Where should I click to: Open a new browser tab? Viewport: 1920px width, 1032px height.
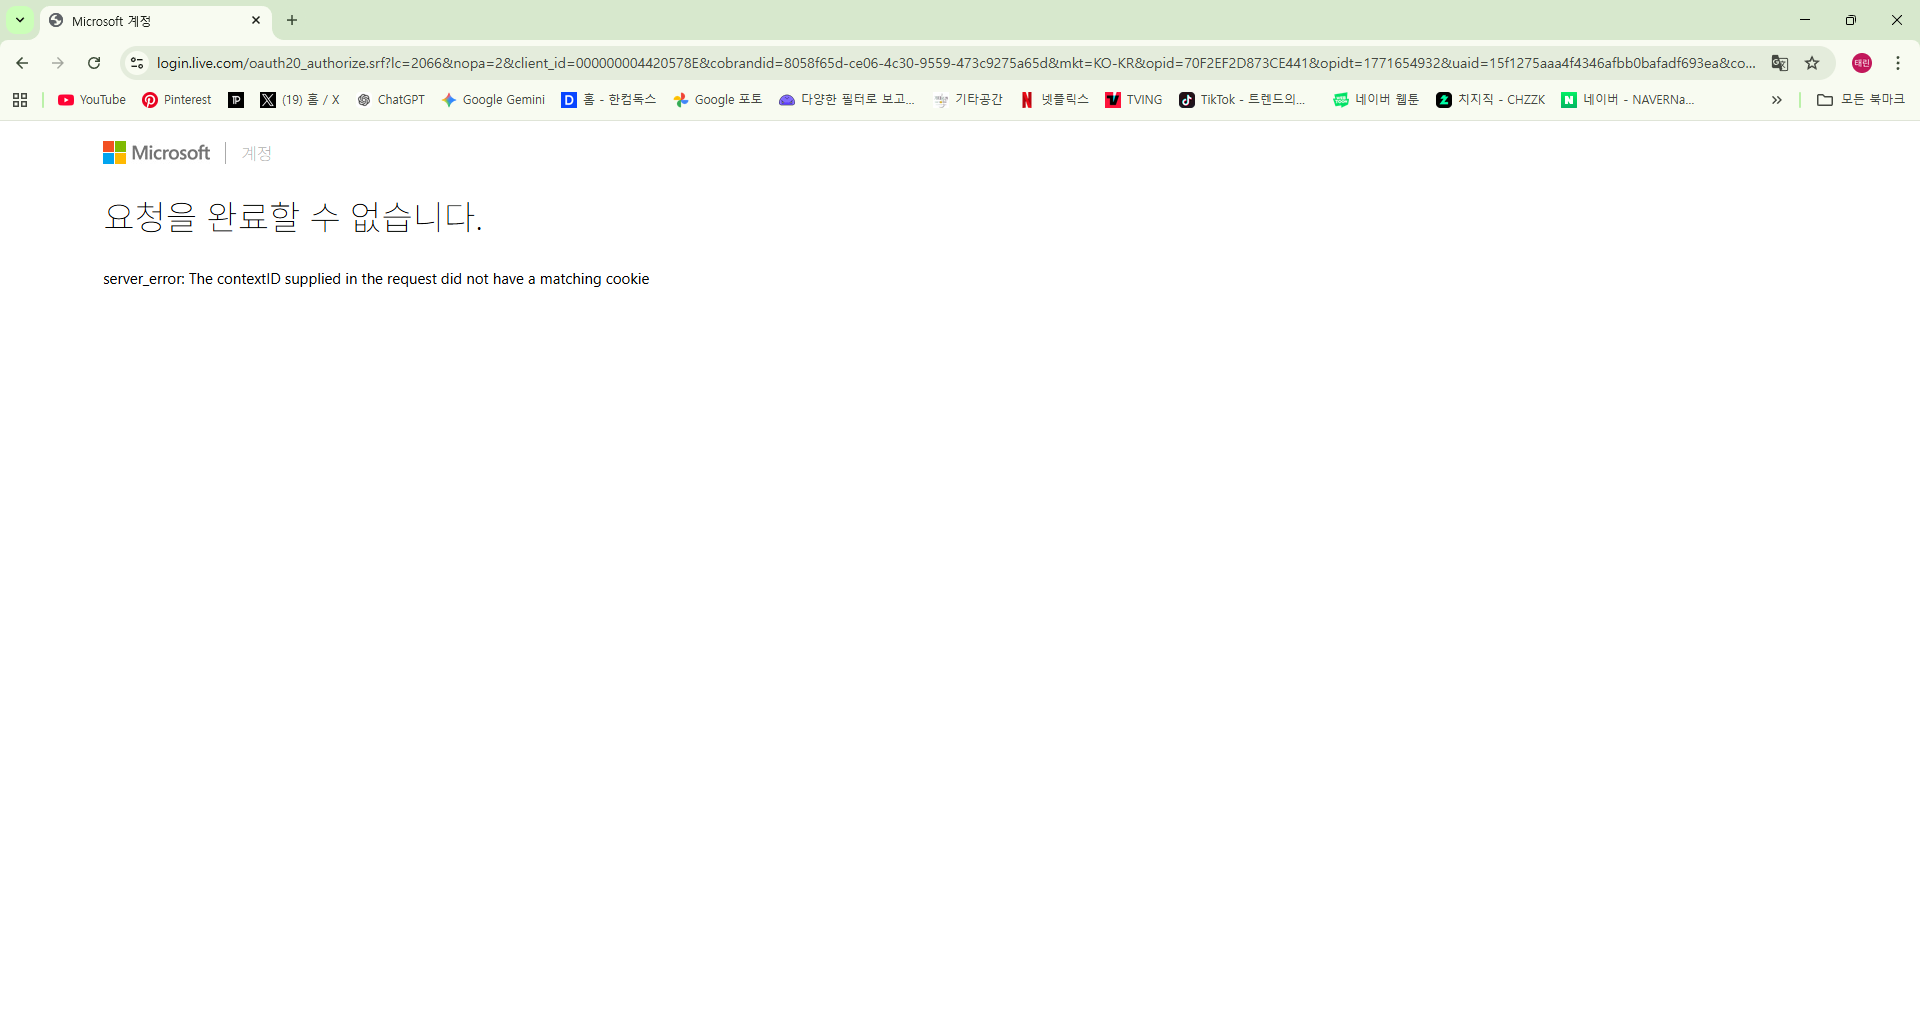coord(291,20)
